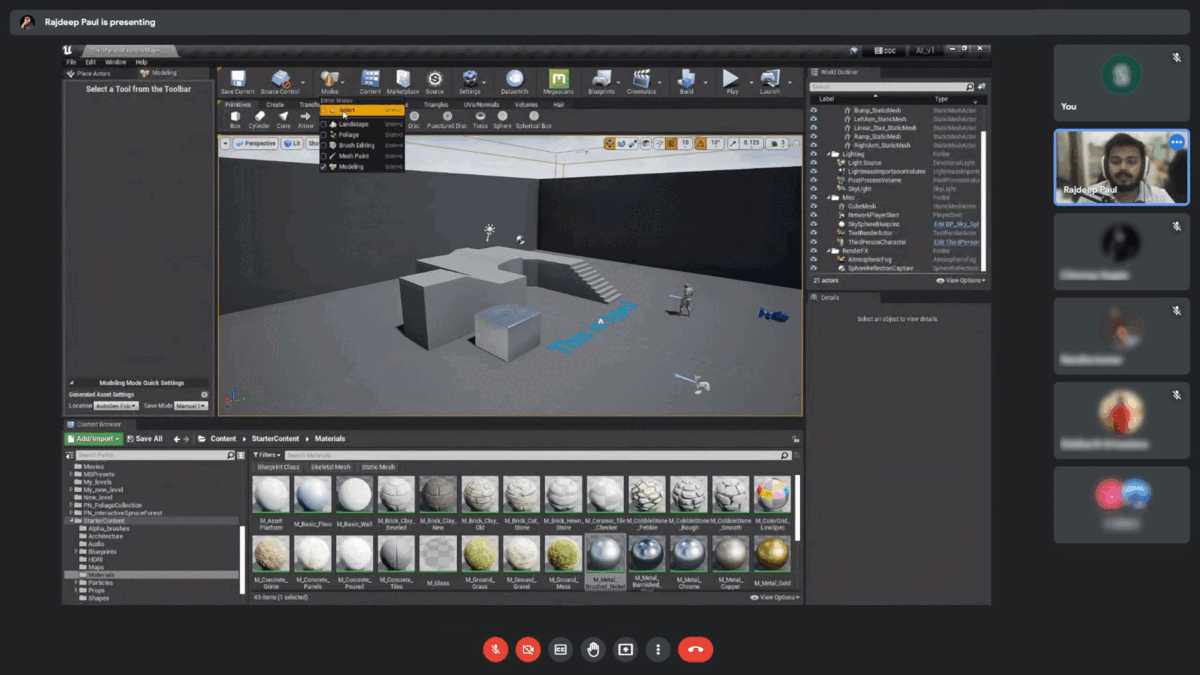1200x675 pixels.
Task: Open the Perspective viewport dropdown
Action: [x=257, y=144]
